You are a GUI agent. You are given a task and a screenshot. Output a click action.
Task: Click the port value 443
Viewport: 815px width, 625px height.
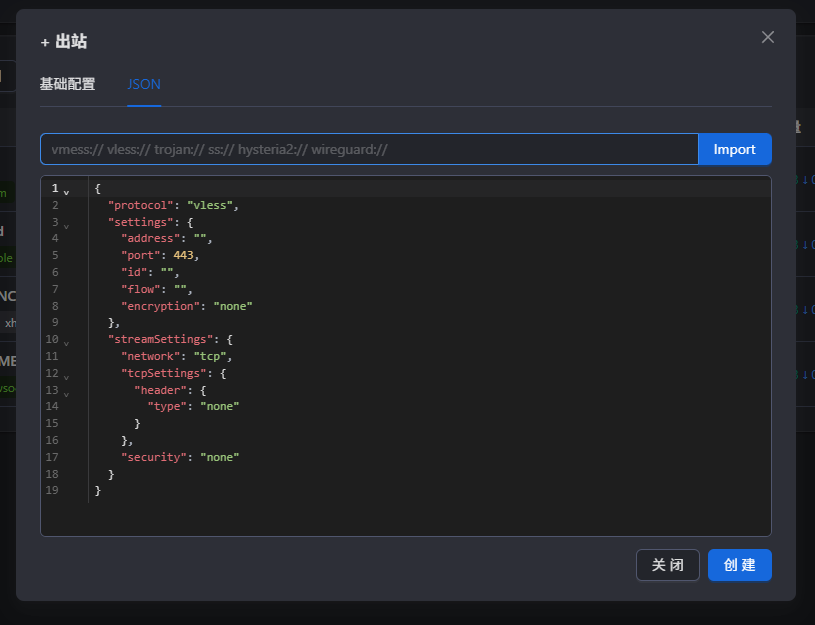[x=183, y=255]
